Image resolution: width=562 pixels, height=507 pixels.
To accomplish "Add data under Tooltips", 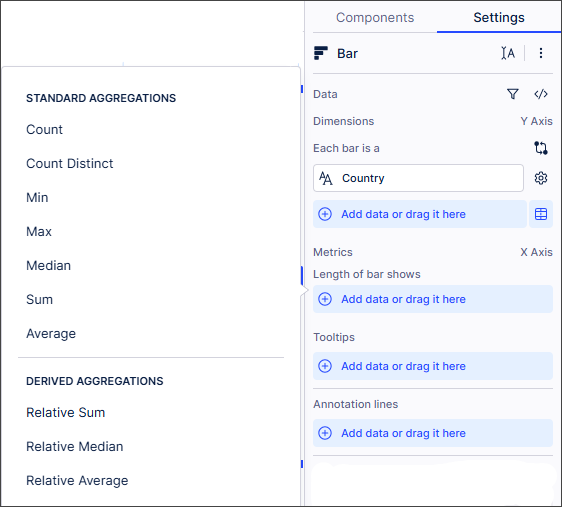I will 433,366.
